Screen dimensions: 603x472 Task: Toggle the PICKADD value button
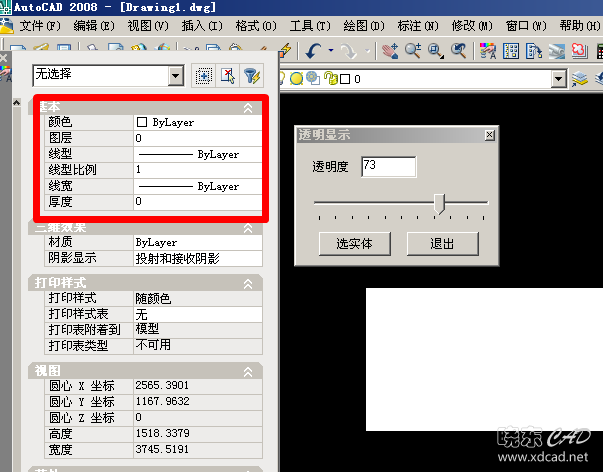204,76
